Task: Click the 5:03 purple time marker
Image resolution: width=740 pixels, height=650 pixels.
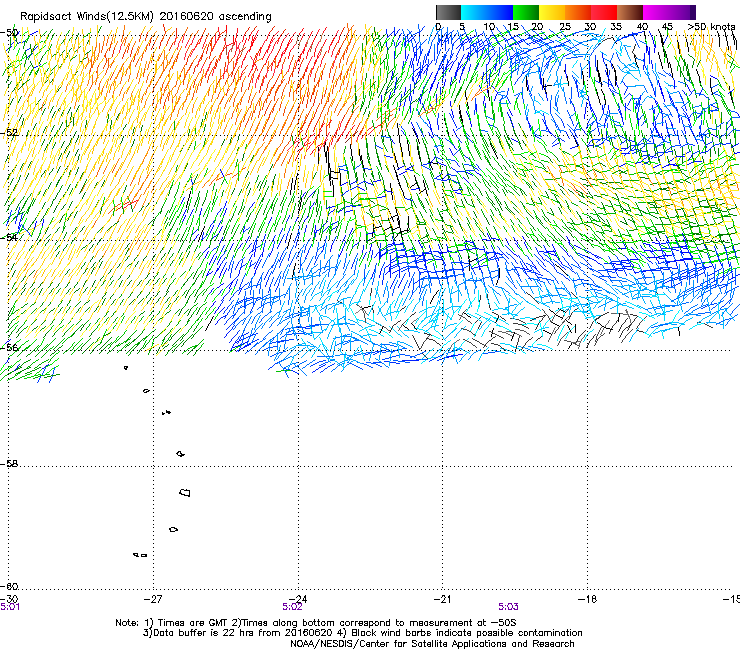Action: point(508,607)
